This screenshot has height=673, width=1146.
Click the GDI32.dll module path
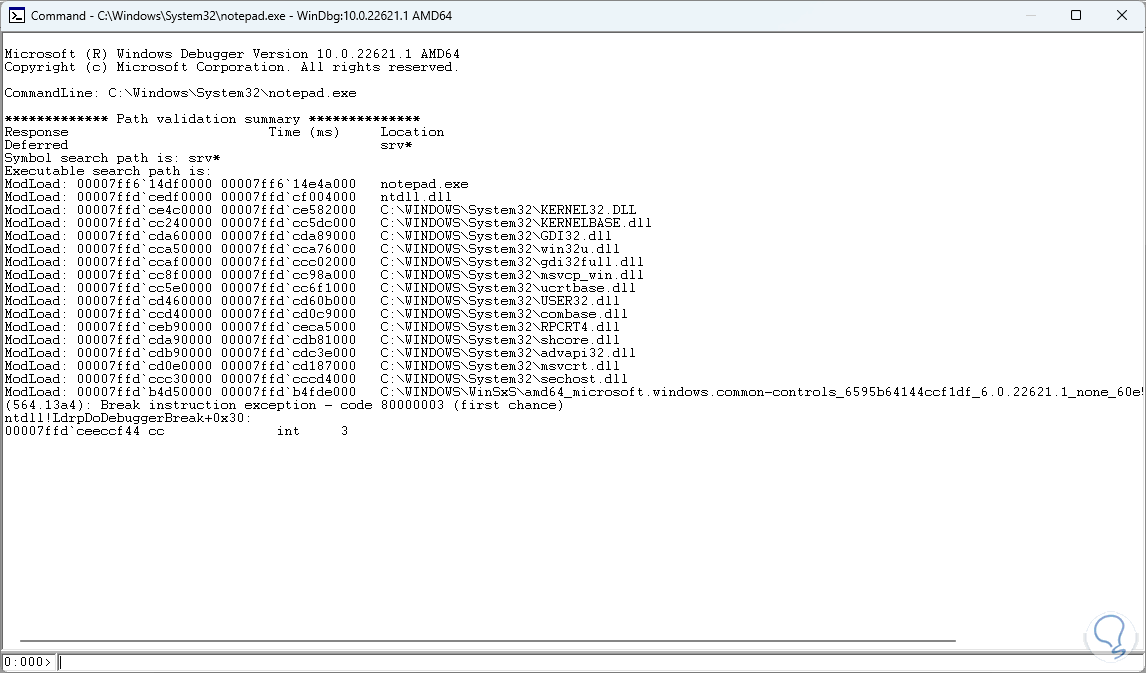[x=496, y=236]
